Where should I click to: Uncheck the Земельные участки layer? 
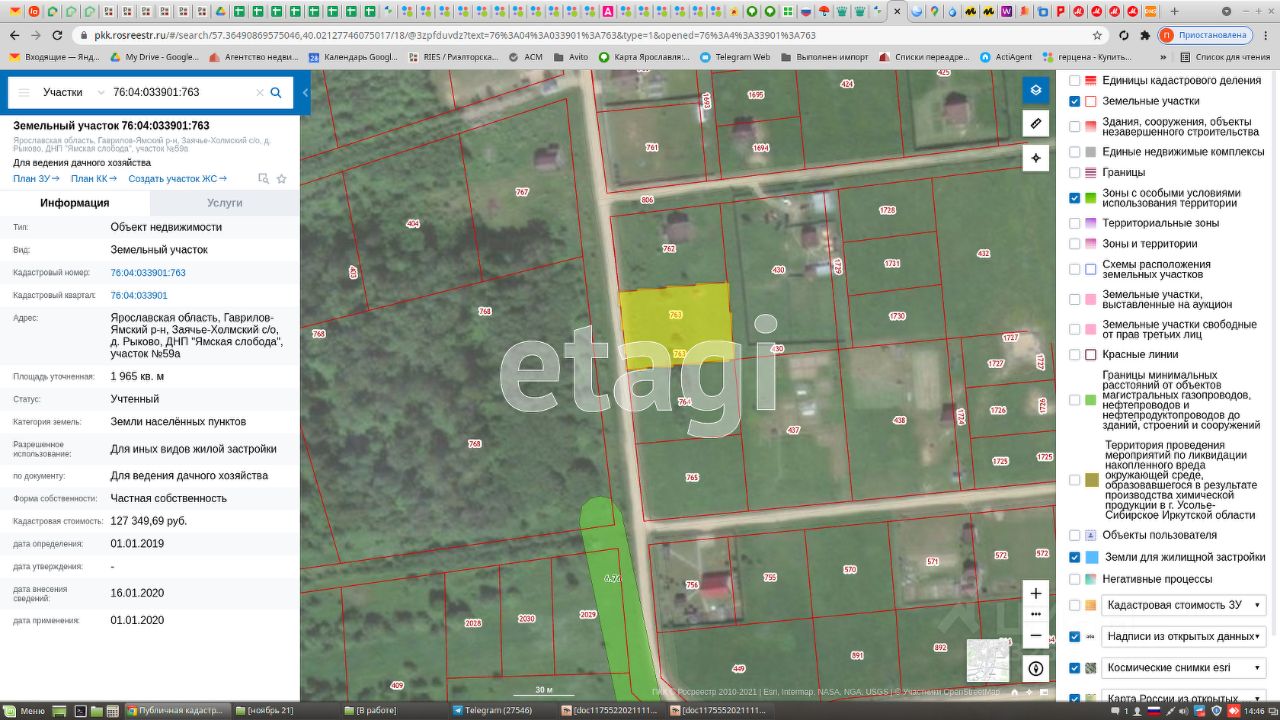pos(1075,101)
